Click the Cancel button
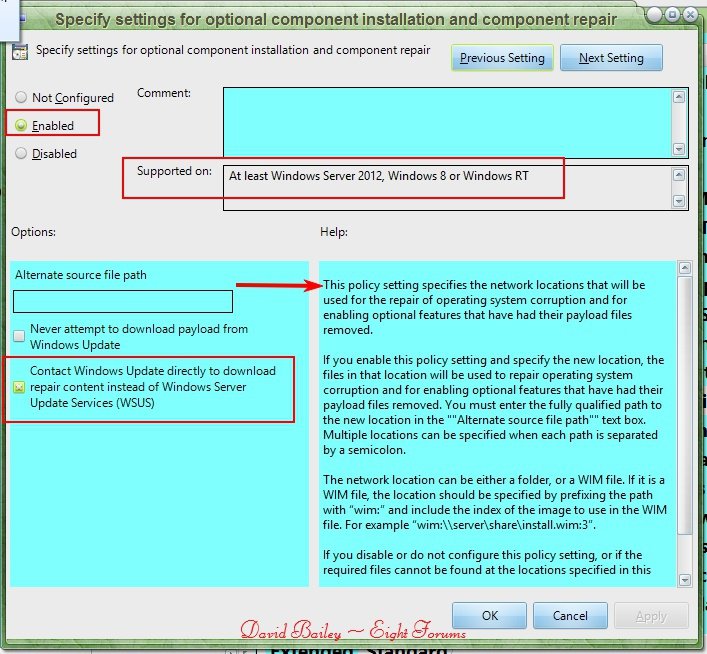 pos(570,616)
